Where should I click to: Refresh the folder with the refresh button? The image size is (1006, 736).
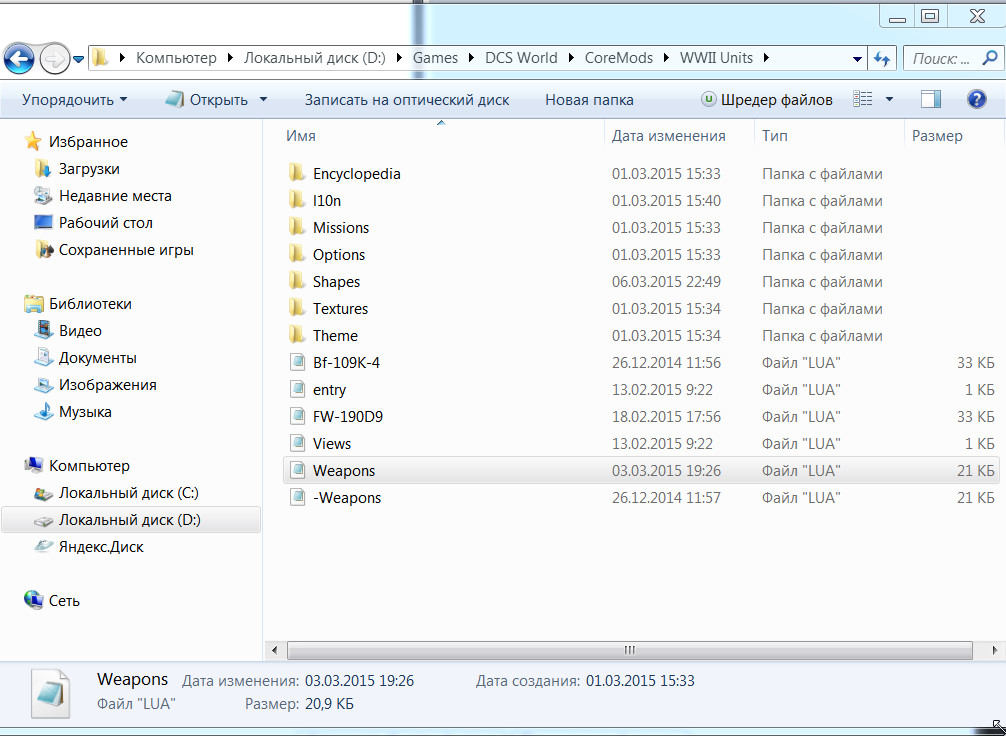(x=882, y=59)
